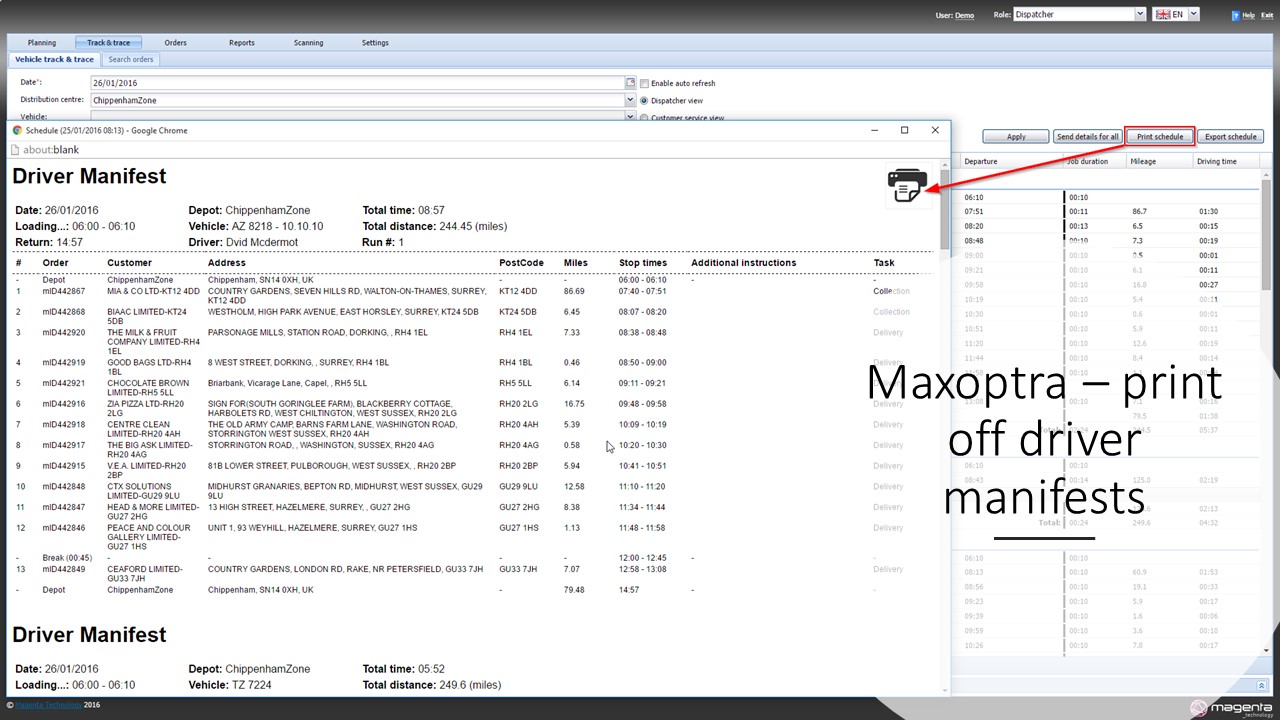This screenshot has height=720, width=1280.
Task: Enable auto refresh
Action: coord(644,83)
